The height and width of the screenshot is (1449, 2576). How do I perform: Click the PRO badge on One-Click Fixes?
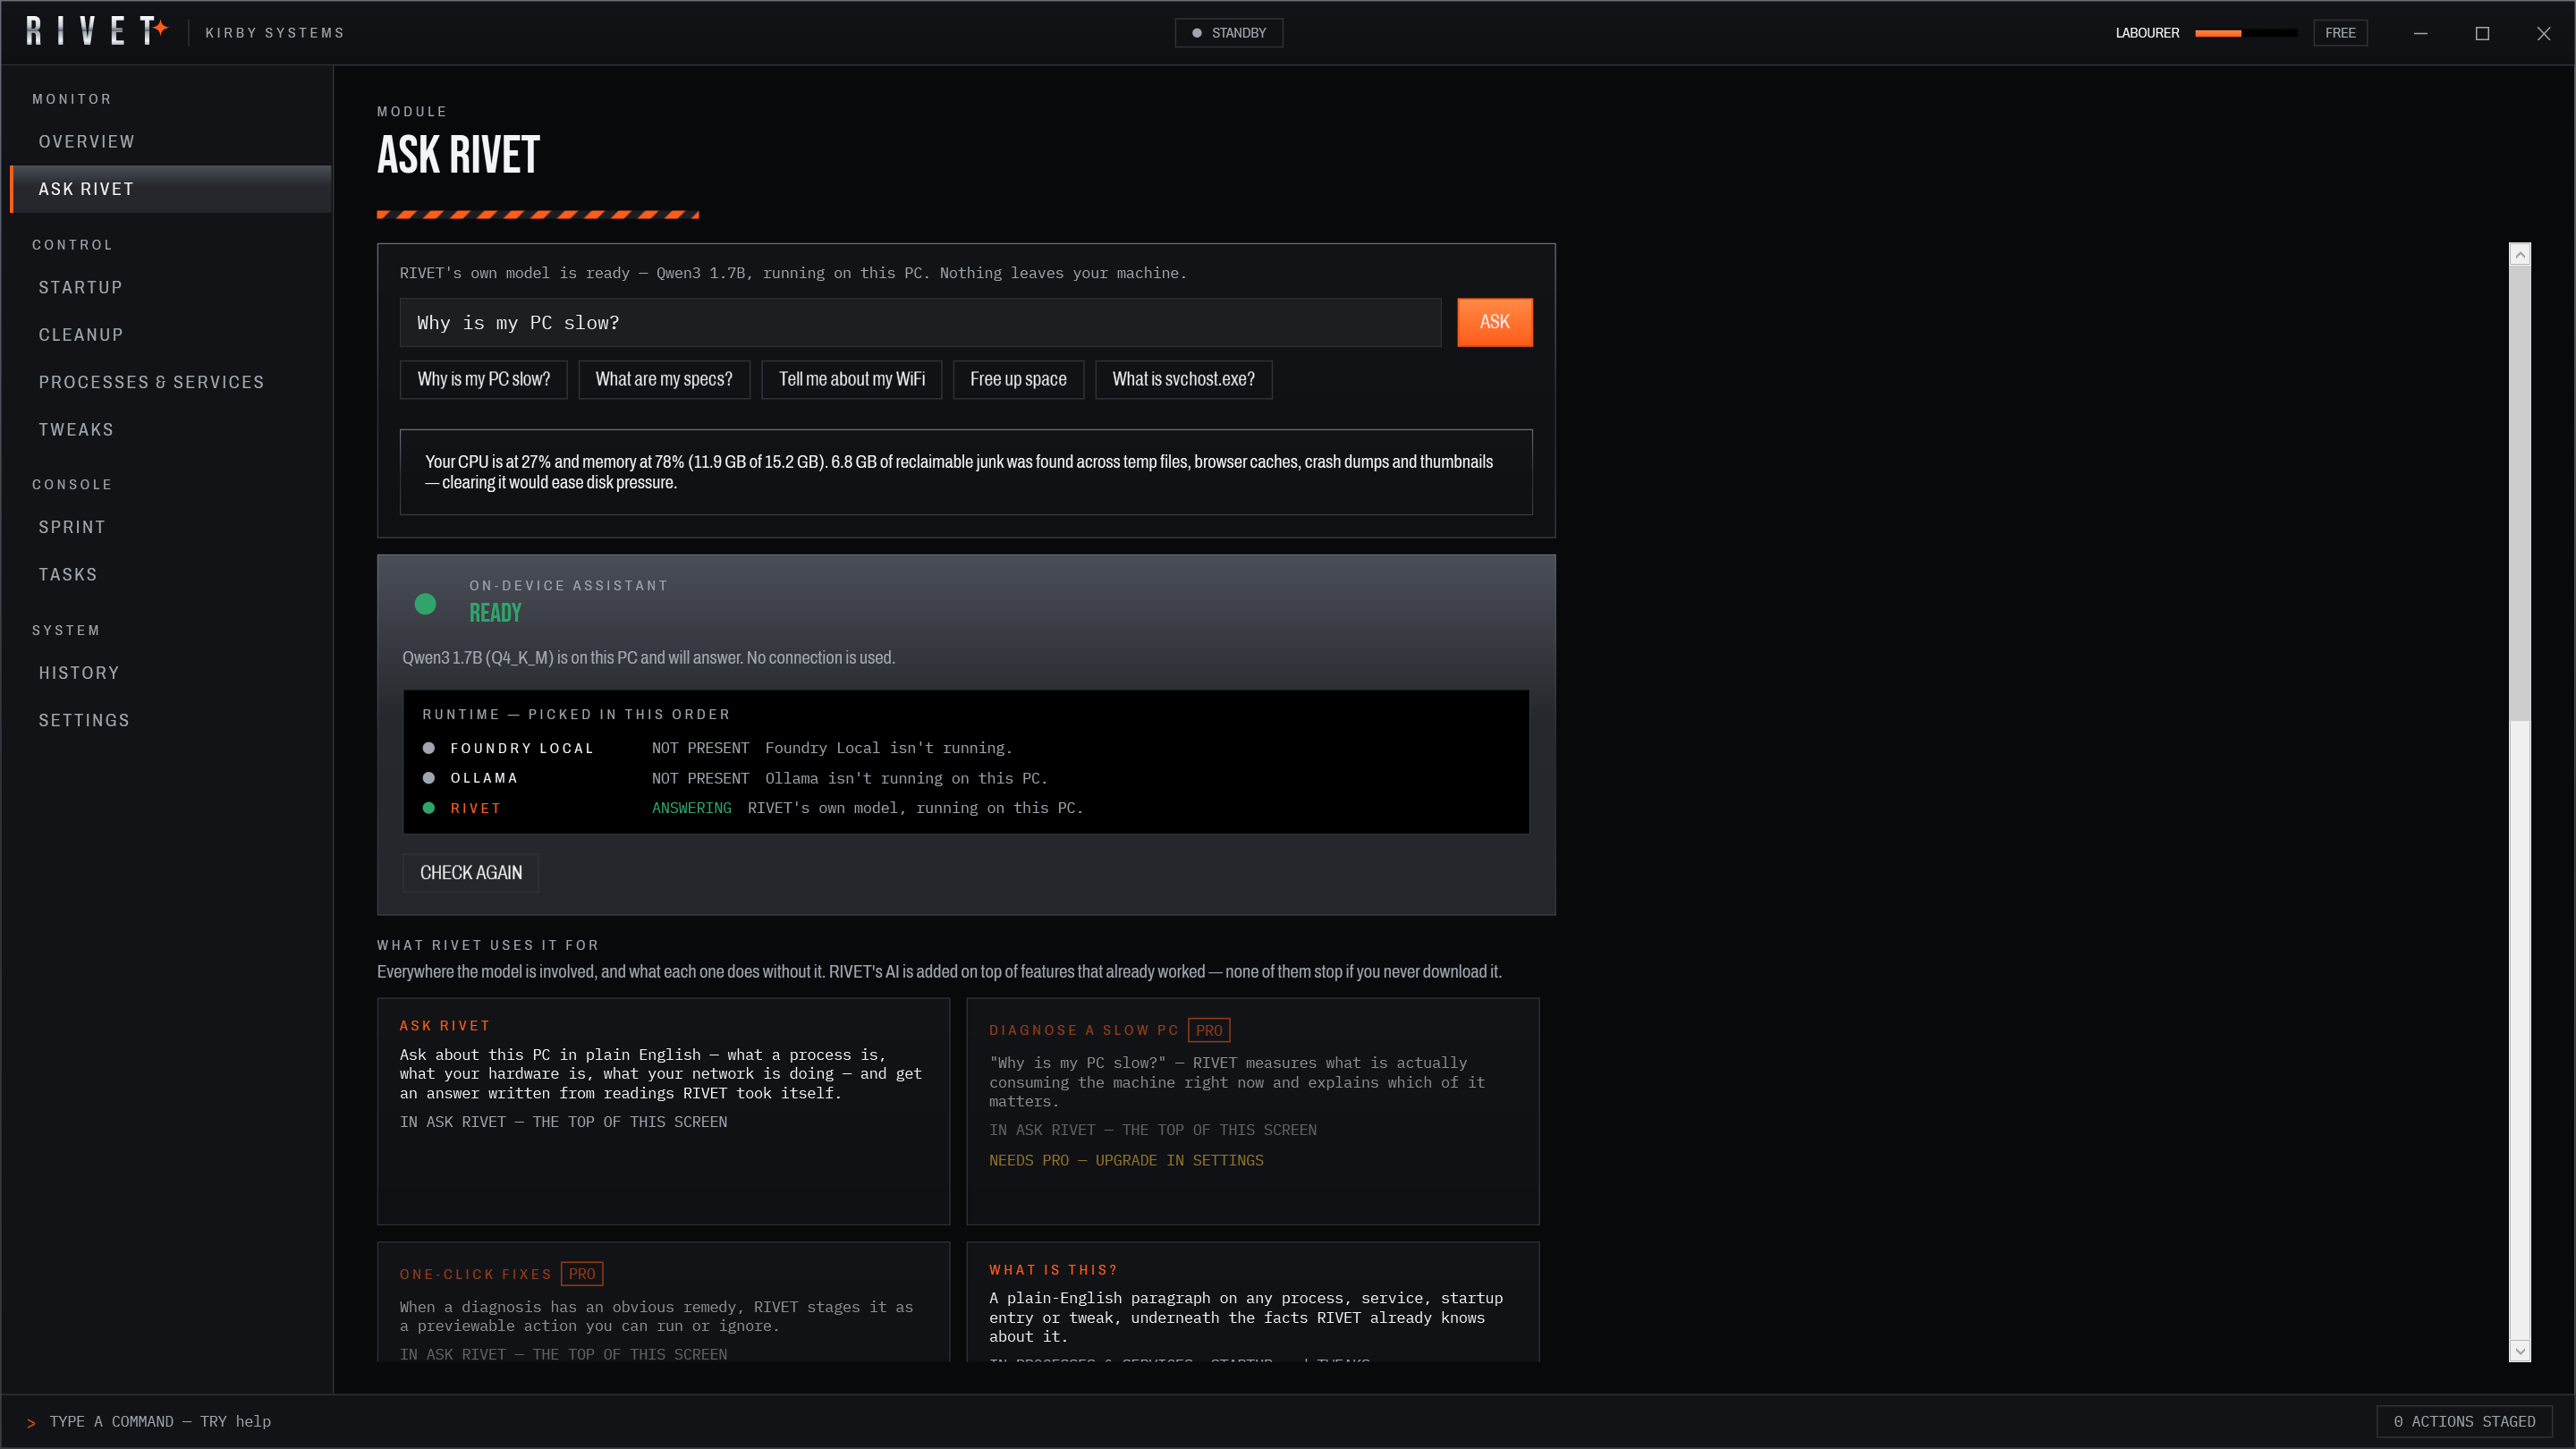(x=581, y=1274)
